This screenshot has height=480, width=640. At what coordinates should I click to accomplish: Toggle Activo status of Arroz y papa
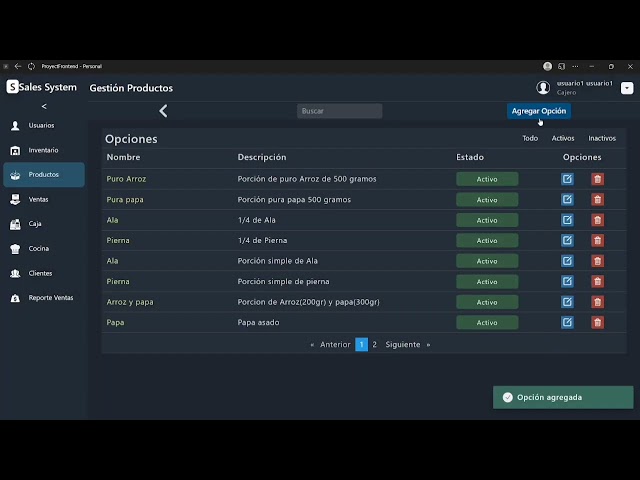pyautogui.click(x=487, y=302)
